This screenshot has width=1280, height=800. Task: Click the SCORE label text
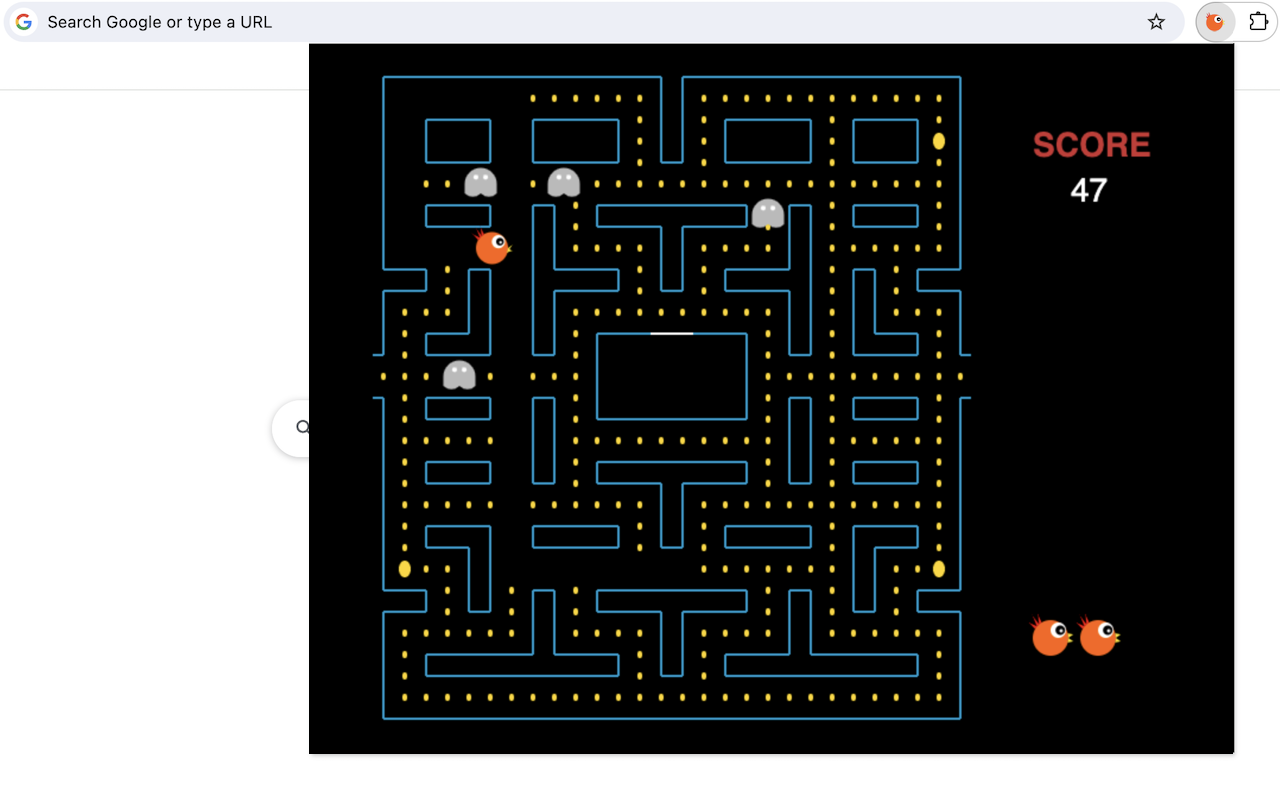(1091, 145)
